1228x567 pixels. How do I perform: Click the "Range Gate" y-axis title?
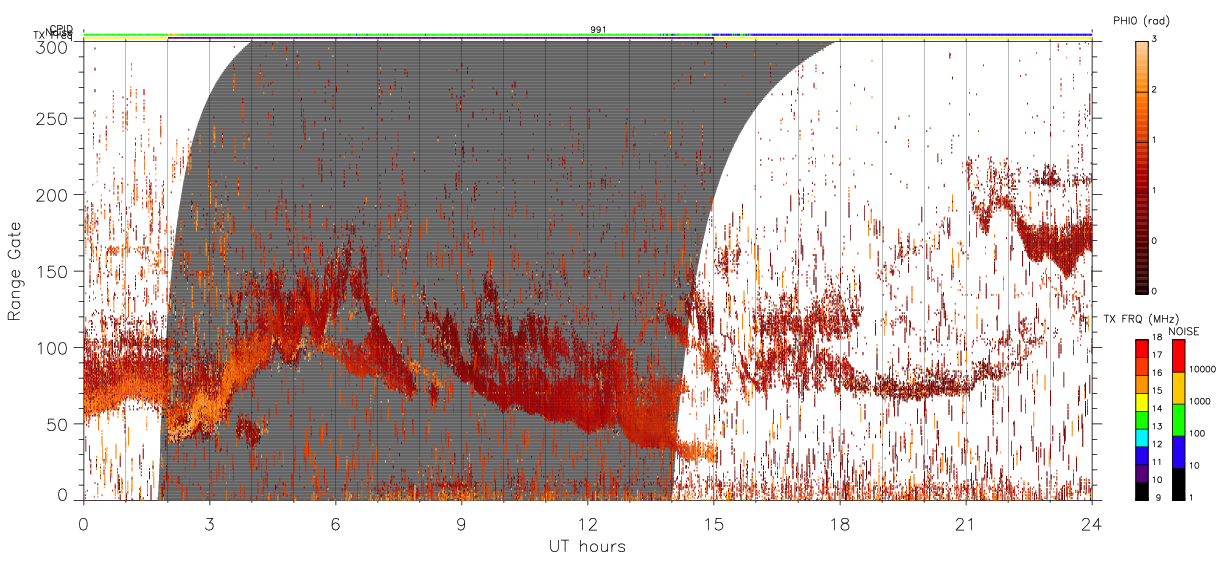coord(15,272)
